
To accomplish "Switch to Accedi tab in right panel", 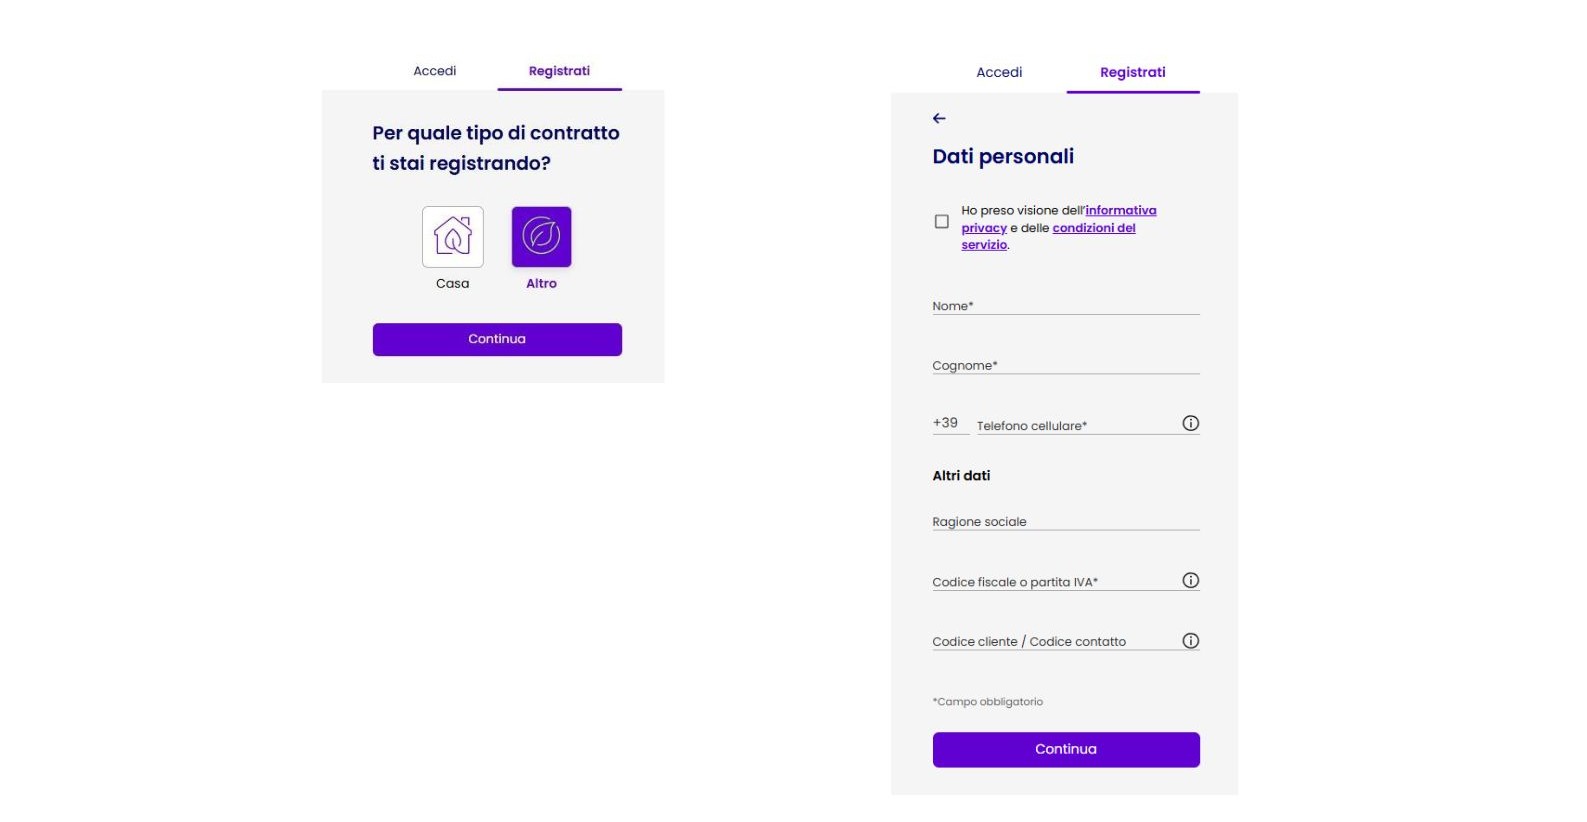I will (x=999, y=72).
